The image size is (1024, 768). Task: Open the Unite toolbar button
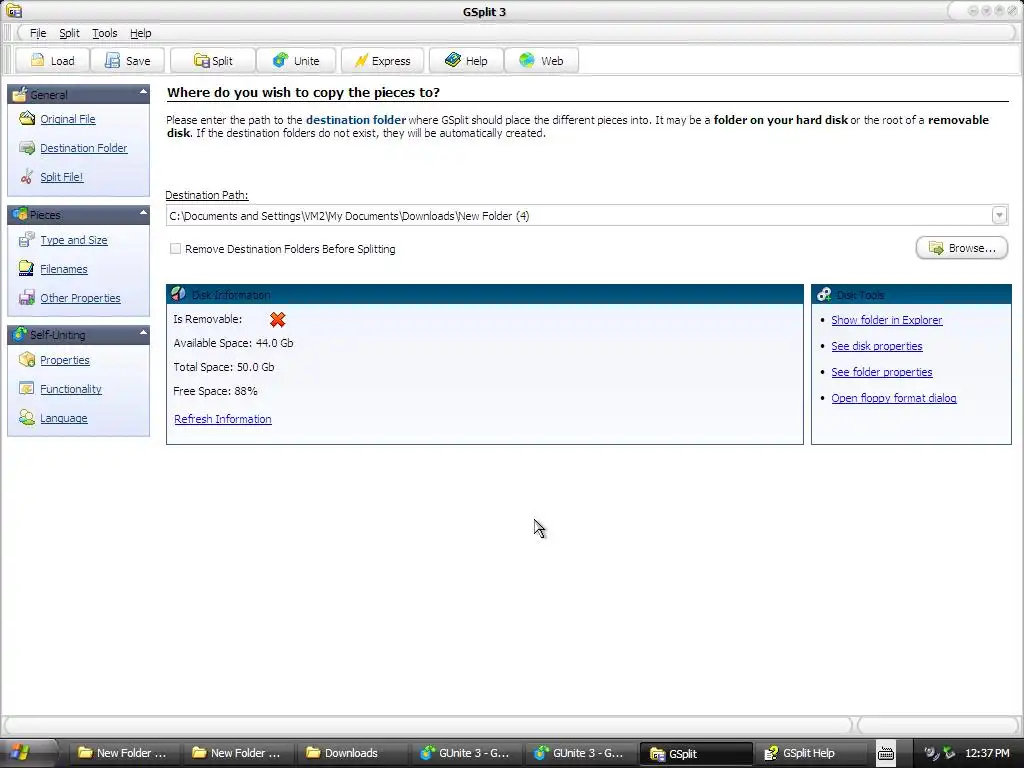pos(296,61)
